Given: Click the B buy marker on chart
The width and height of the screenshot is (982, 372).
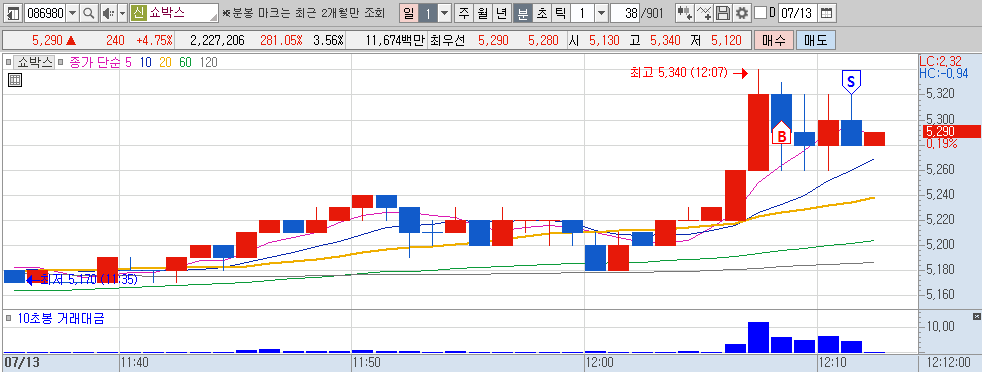Looking at the screenshot, I should click(x=781, y=133).
